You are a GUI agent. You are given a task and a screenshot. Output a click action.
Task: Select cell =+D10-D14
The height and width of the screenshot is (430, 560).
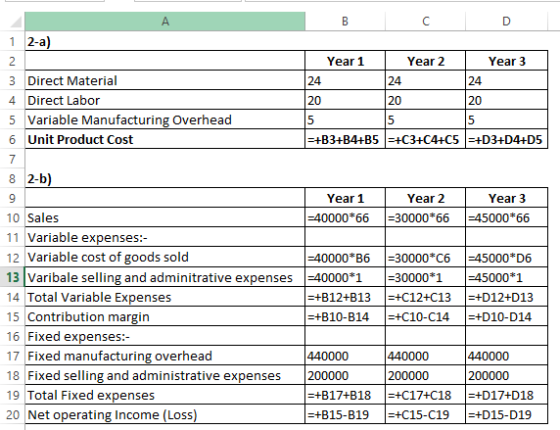click(506, 316)
